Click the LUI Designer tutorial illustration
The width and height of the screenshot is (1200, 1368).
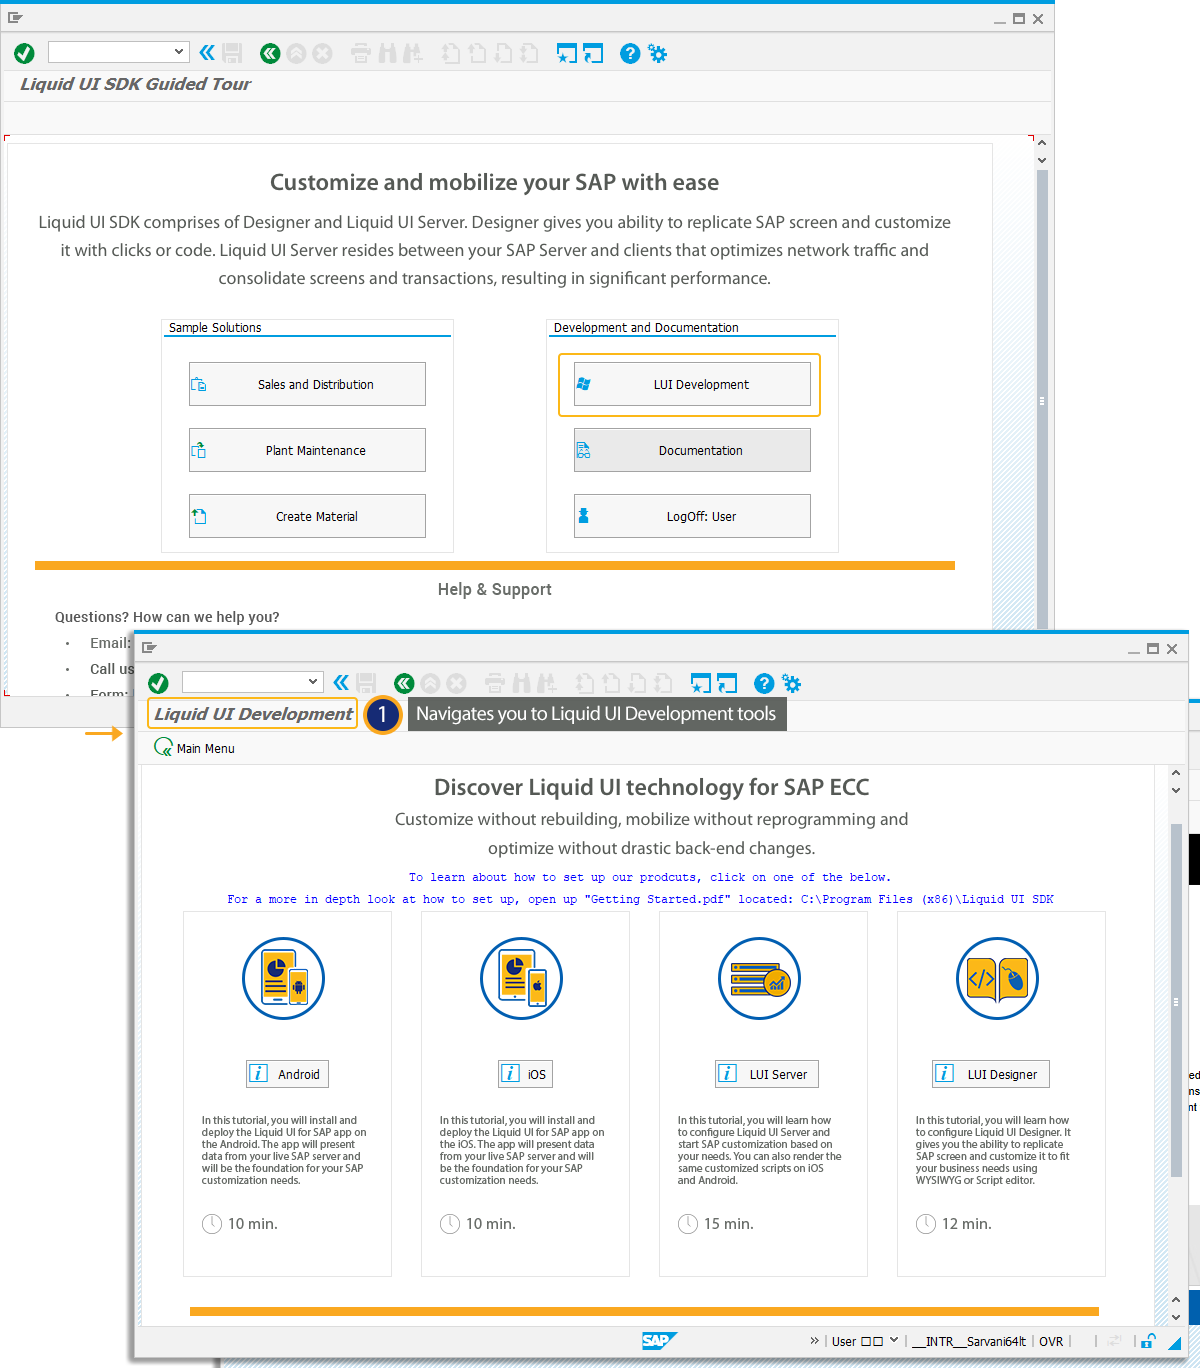(x=998, y=978)
